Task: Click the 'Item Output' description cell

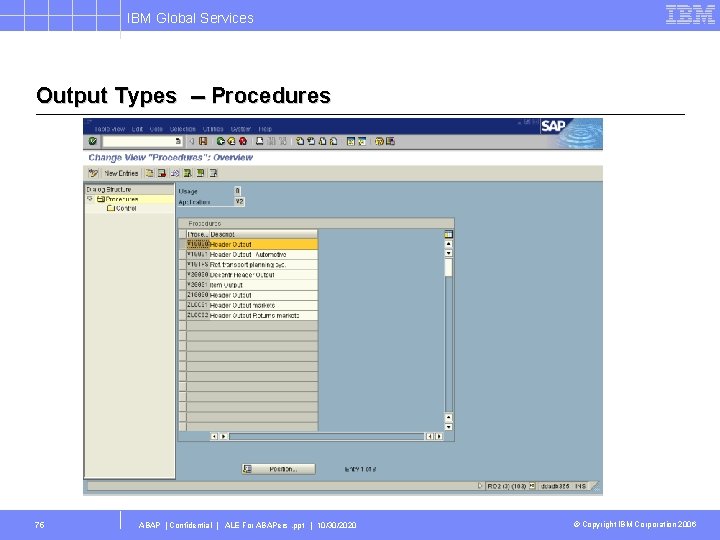Action: 263,285
